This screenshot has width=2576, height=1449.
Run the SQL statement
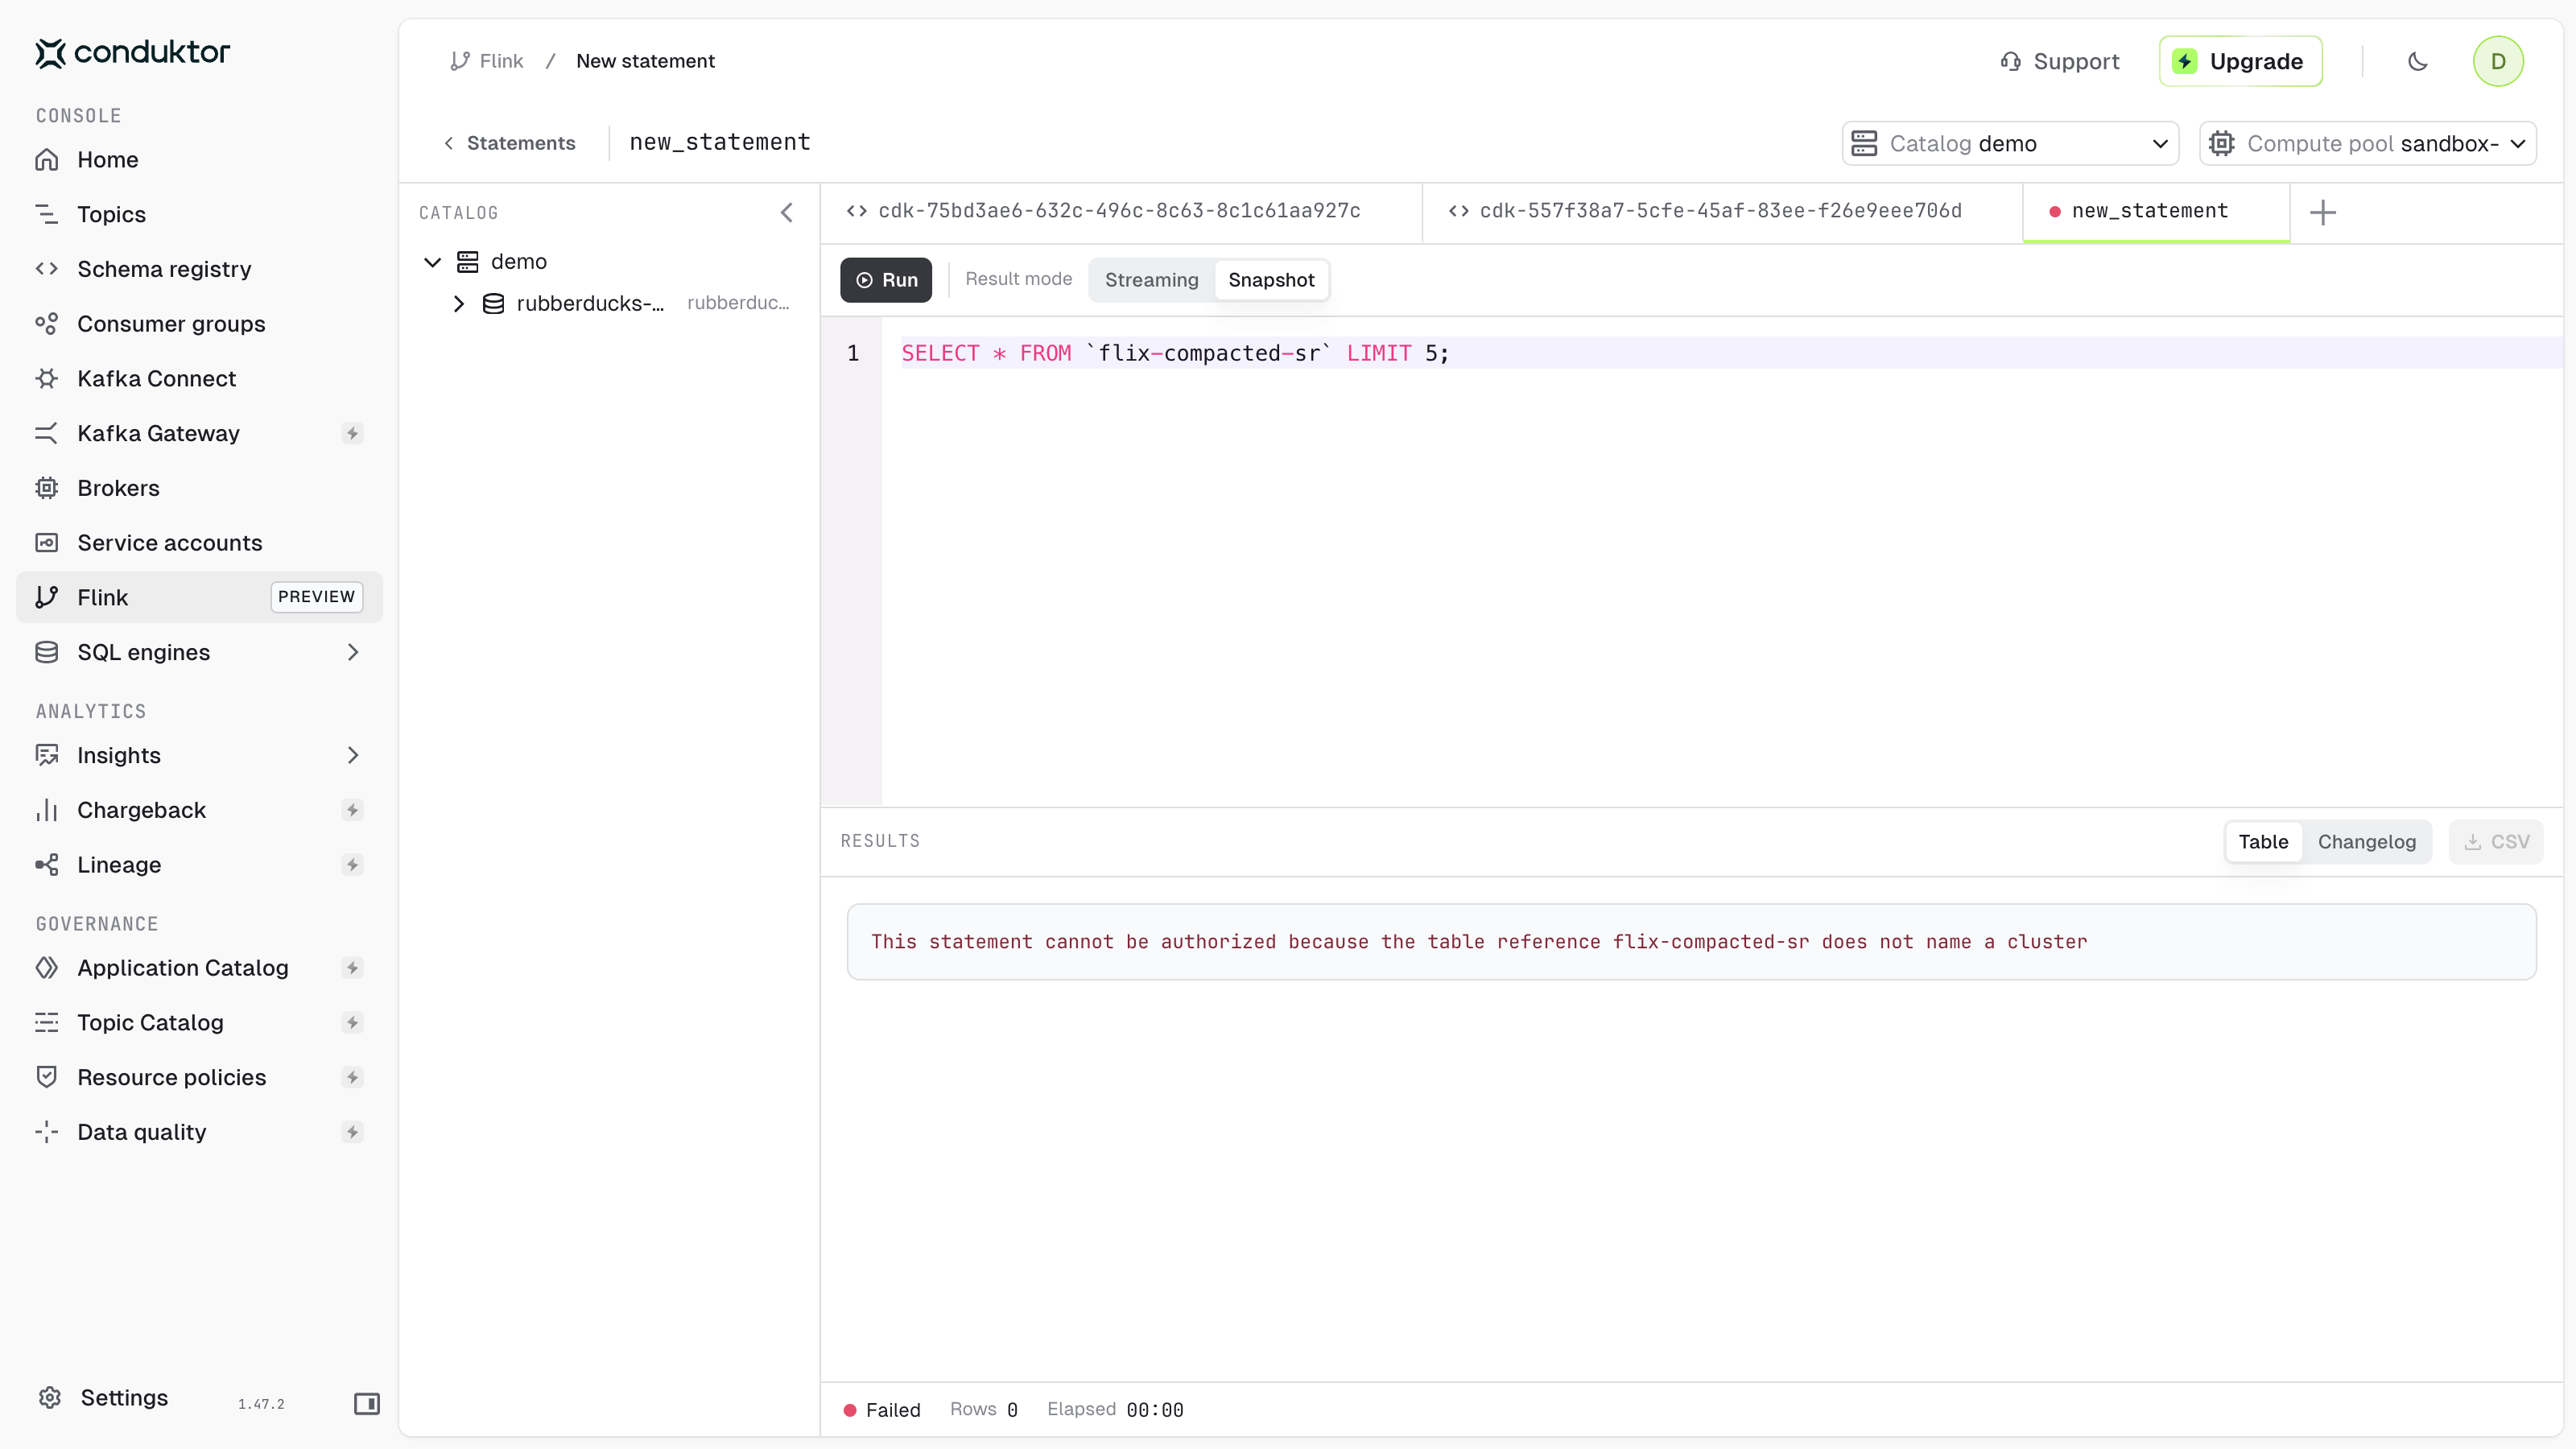point(886,280)
